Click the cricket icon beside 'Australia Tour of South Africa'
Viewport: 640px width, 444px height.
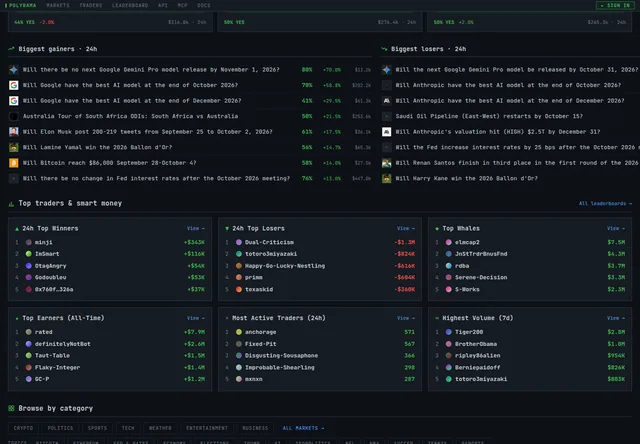point(13,116)
